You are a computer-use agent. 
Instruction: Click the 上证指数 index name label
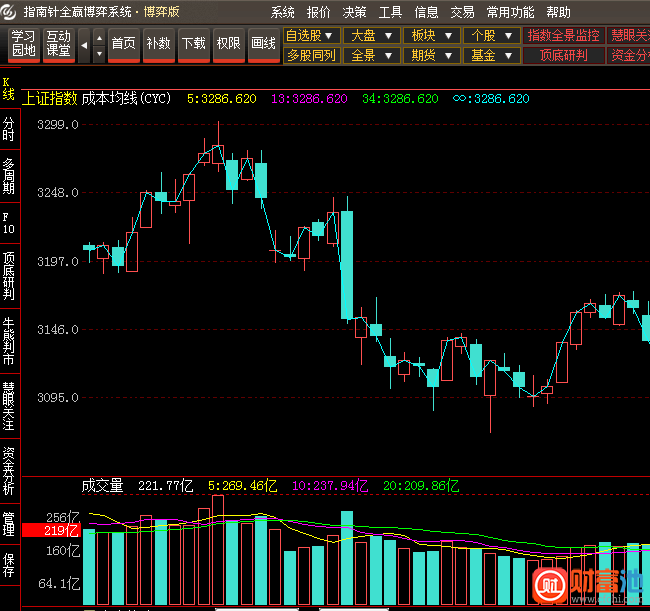(50, 99)
